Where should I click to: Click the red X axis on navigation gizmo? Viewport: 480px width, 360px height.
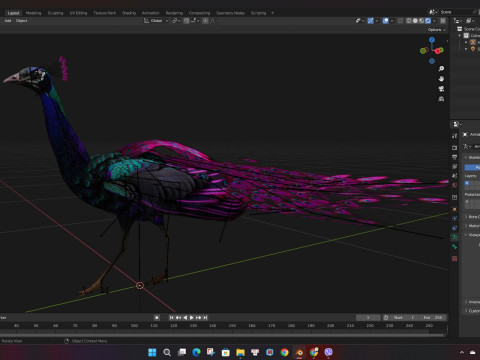point(438,51)
